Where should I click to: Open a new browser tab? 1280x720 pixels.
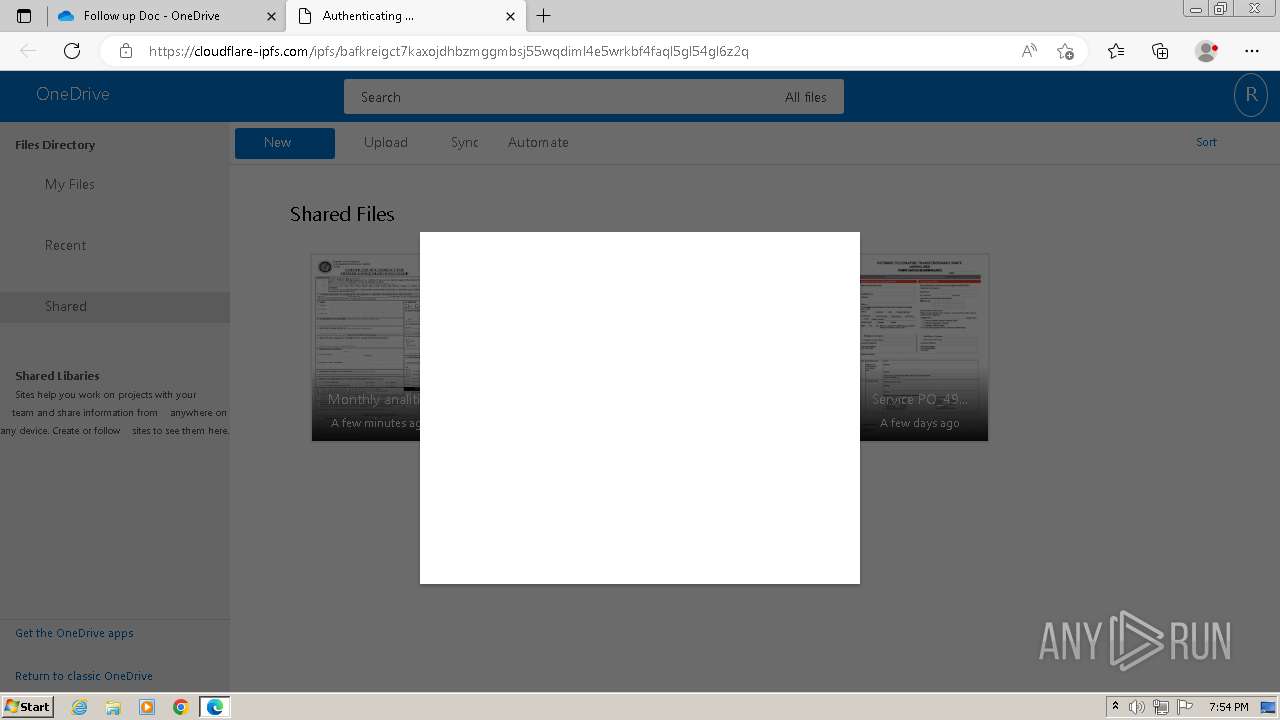pos(544,16)
